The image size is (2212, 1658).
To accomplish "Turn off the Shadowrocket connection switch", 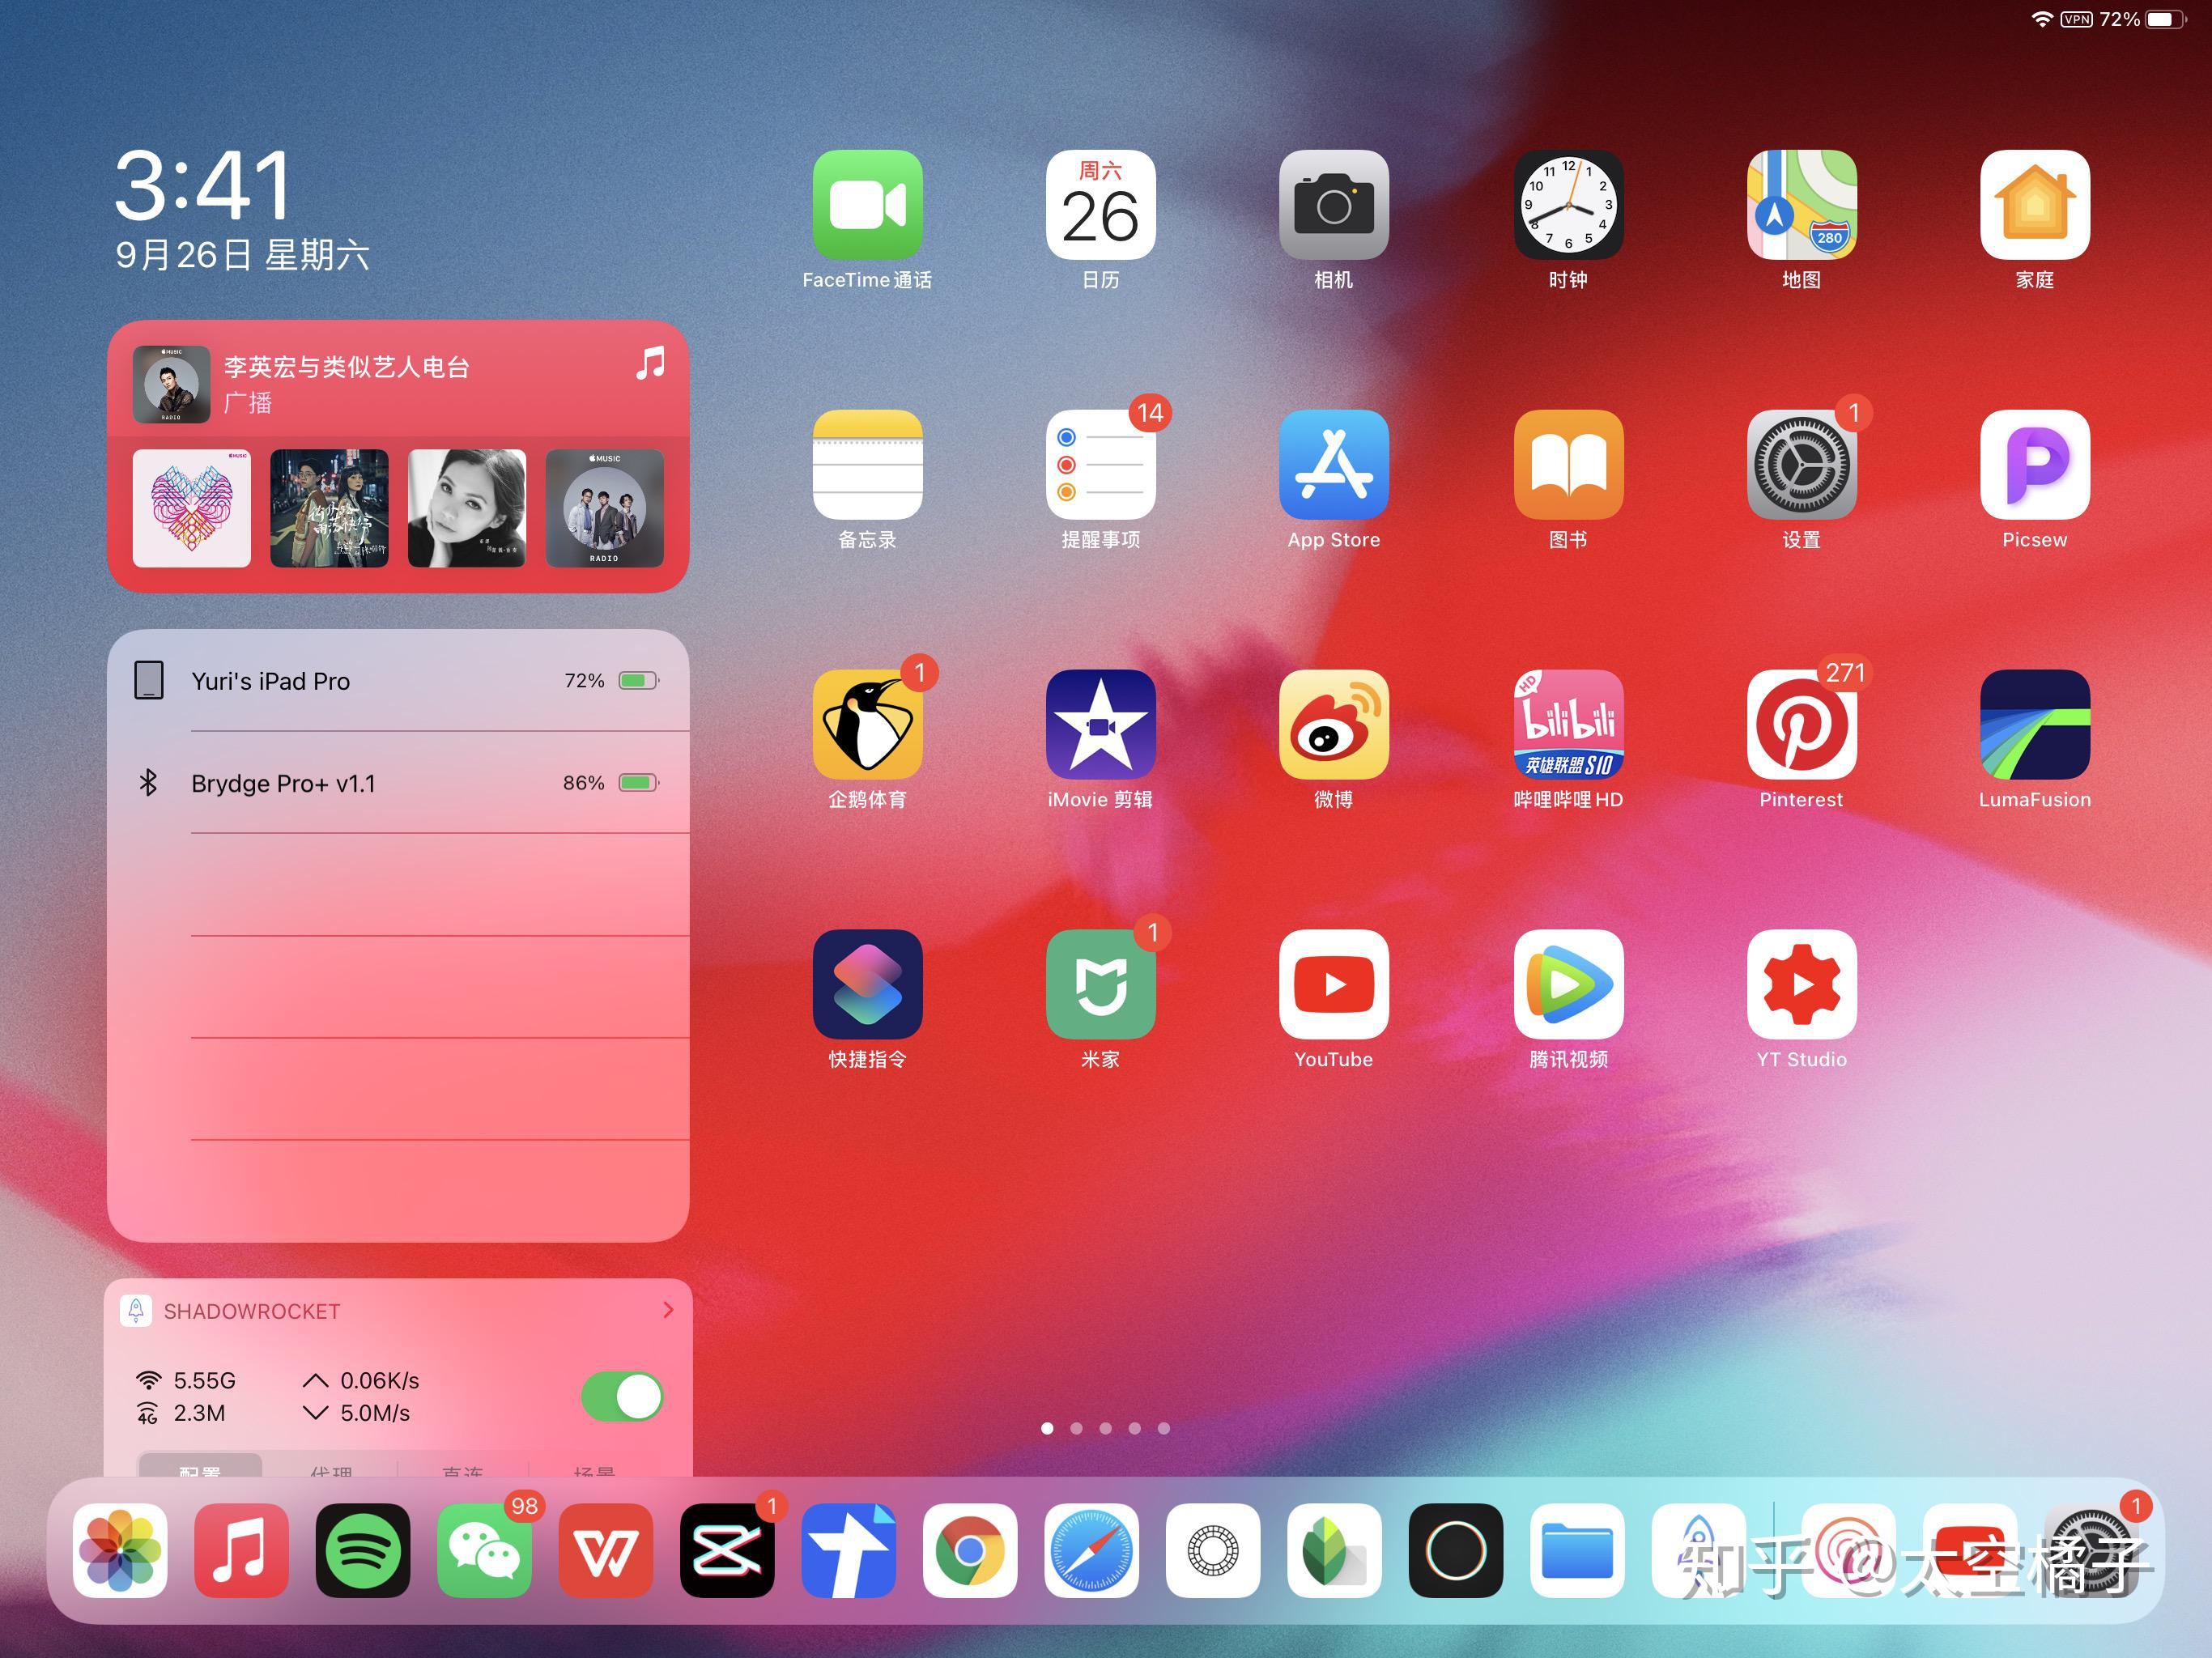I will tap(623, 1396).
